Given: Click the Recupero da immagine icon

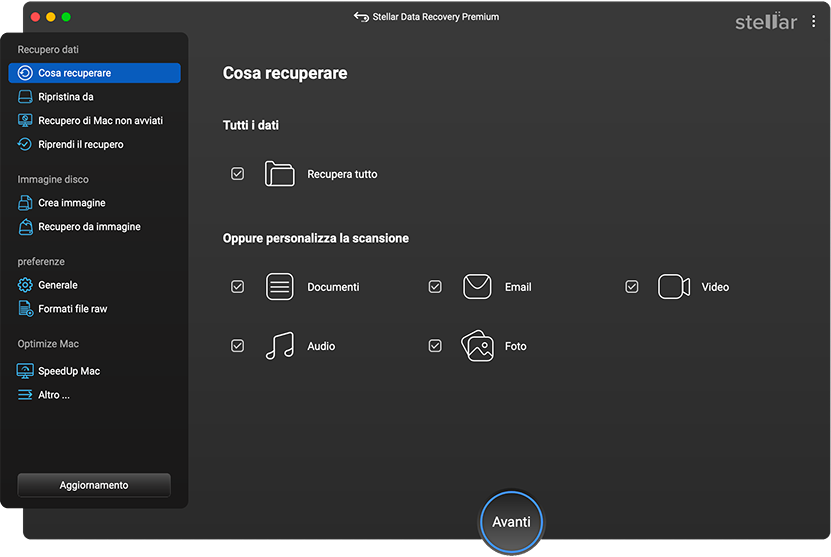Looking at the screenshot, I should click(25, 226).
